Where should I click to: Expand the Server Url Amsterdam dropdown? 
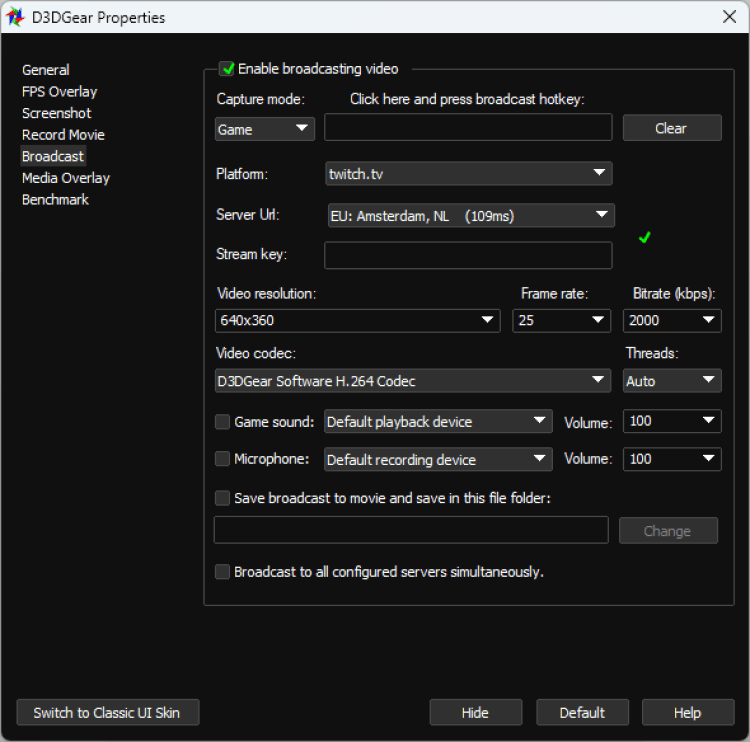(471, 216)
